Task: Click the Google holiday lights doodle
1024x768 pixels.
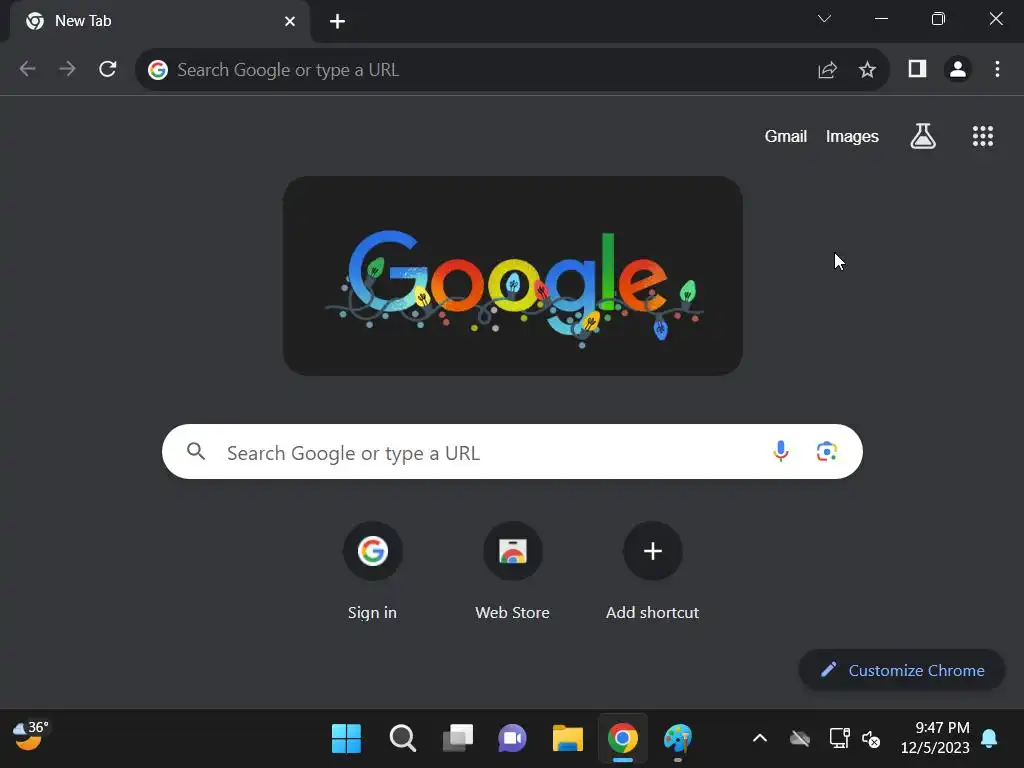Action: 513,276
